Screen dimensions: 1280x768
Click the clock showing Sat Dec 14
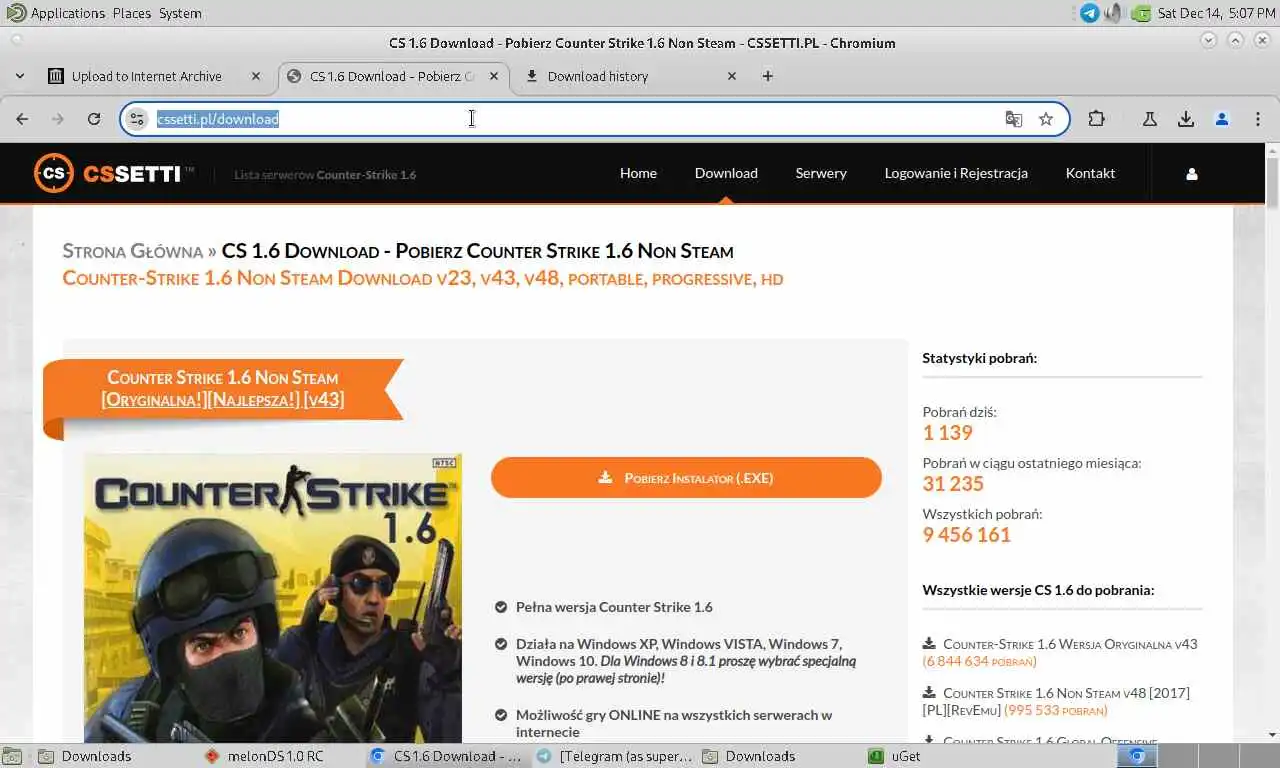coord(1216,13)
